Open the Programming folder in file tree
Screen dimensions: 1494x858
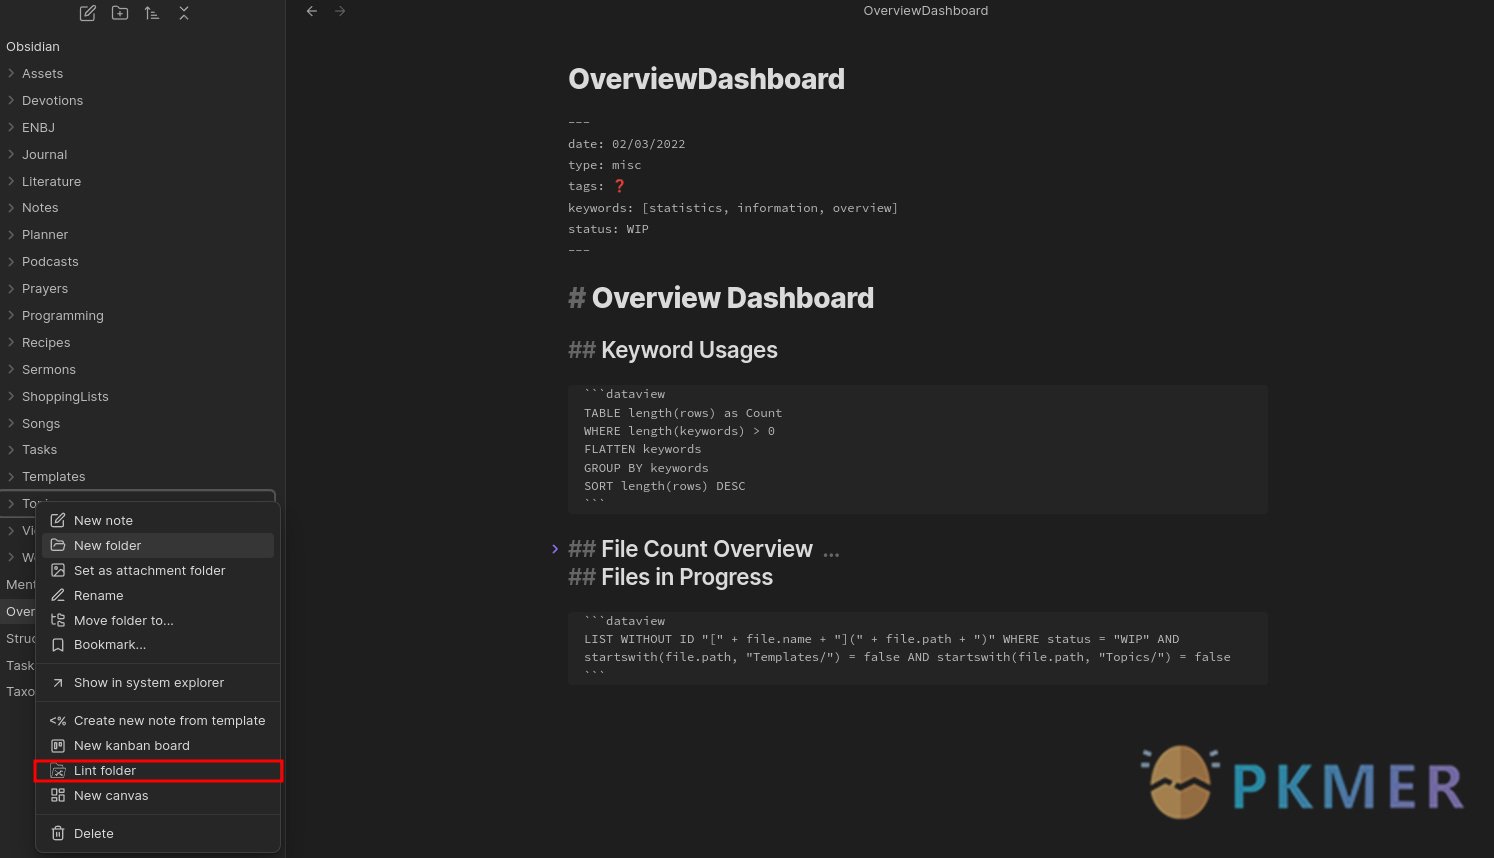pos(62,315)
